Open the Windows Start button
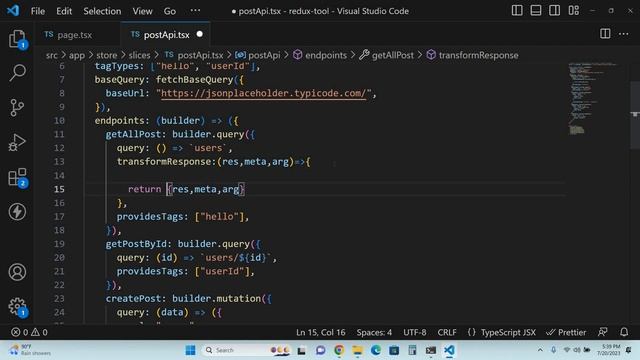 tap(190, 350)
